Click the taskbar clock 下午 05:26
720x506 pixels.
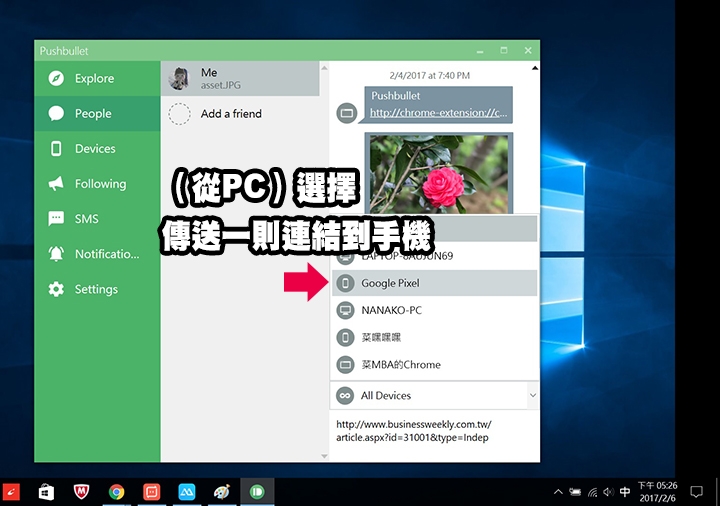[x=657, y=492]
